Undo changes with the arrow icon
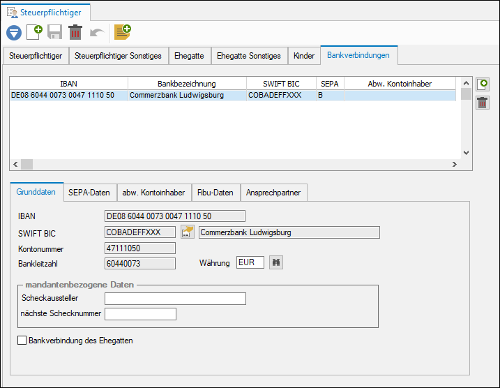500x388 pixels. click(97, 33)
